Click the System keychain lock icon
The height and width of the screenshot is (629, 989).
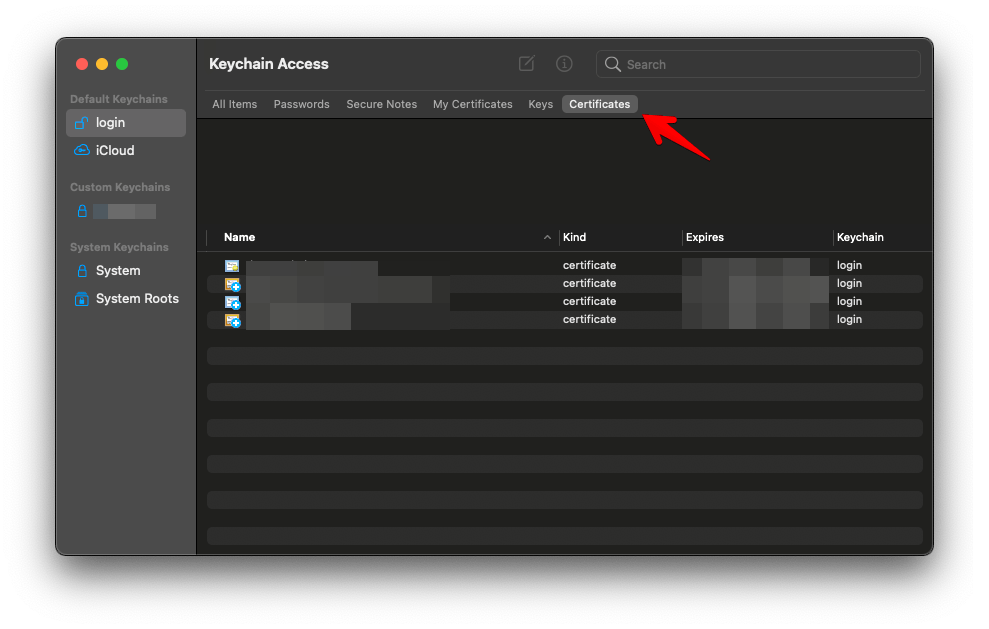(82, 271)
